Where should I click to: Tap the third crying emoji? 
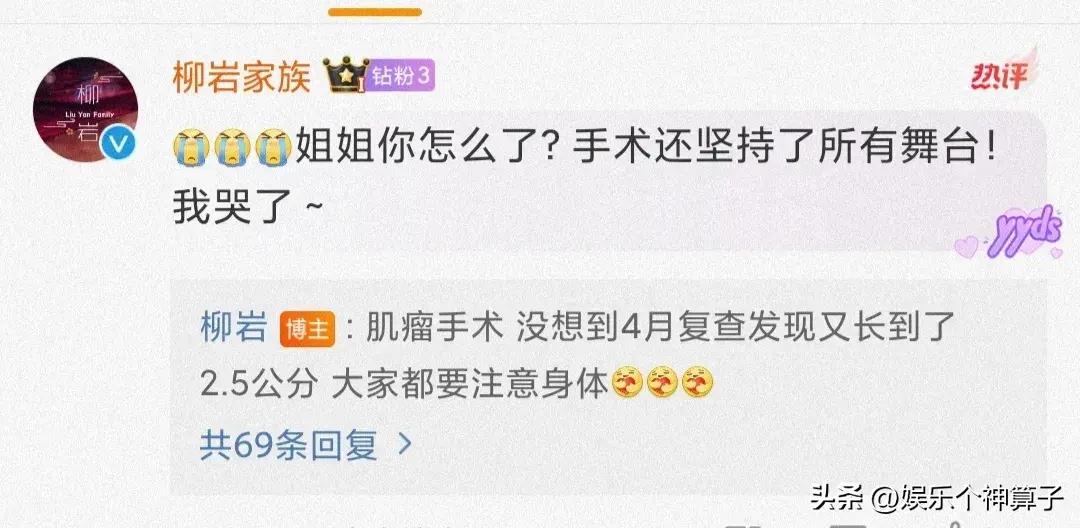273,147
